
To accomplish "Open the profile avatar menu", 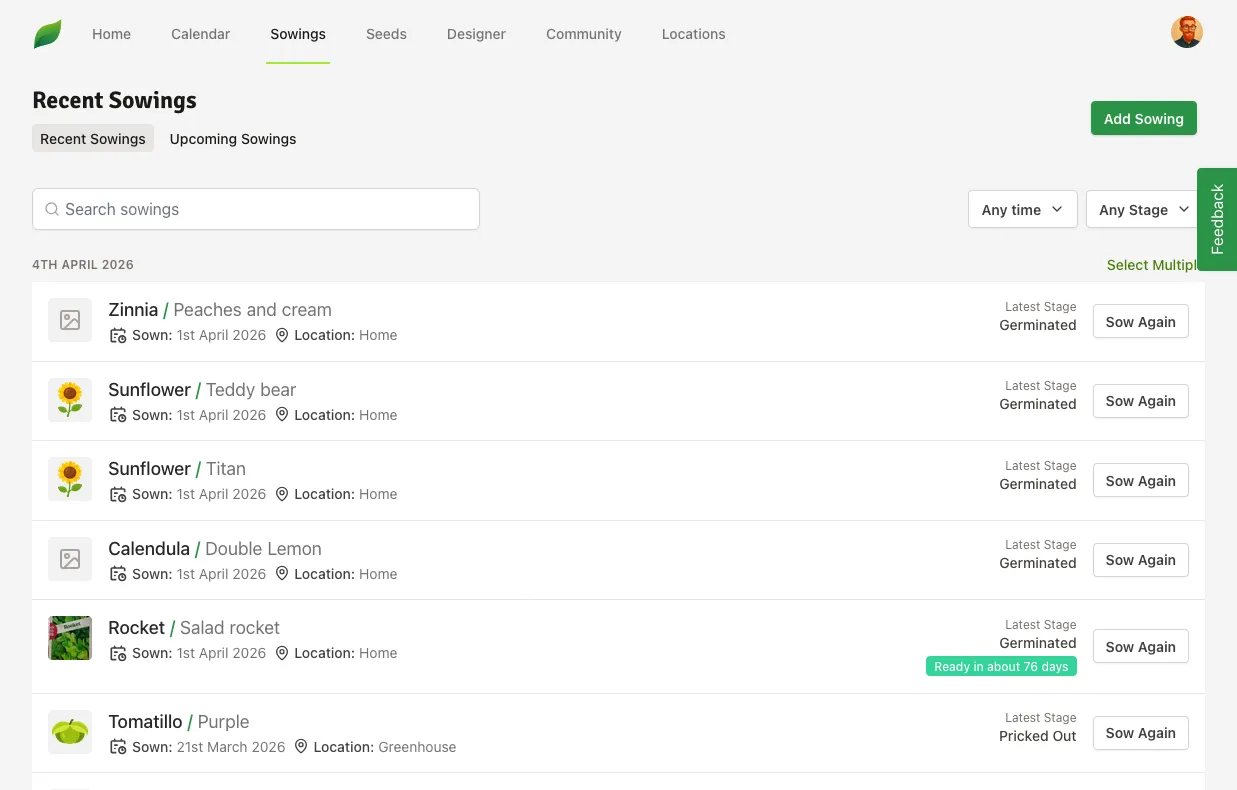I will [1186, 31].
